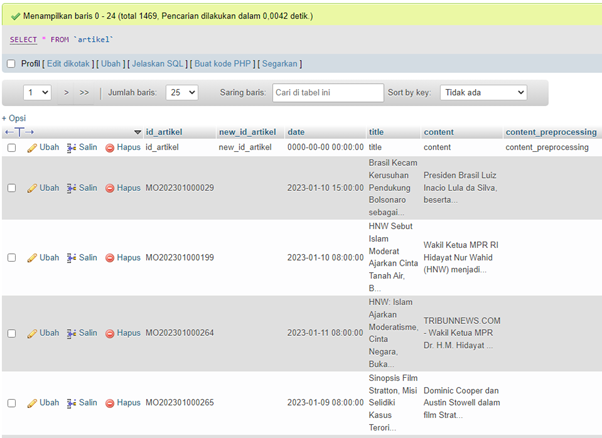Tick checkbox for row MO202301000029
602x438 pixels.
point(11,188)
